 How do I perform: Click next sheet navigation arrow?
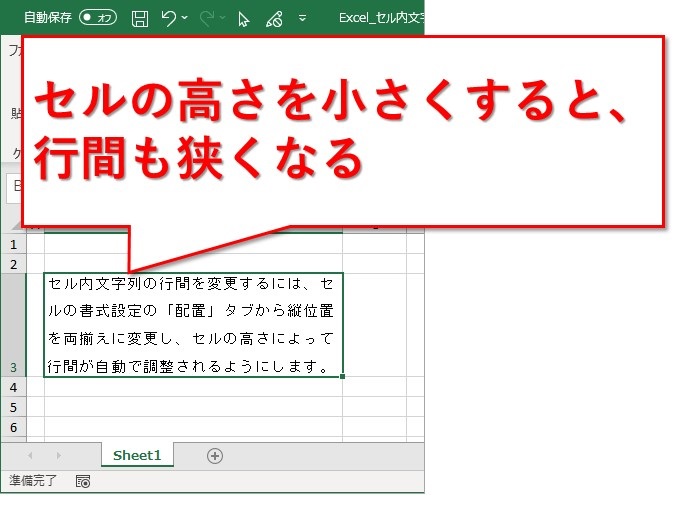pyautogui.click(x=59, y=455)
